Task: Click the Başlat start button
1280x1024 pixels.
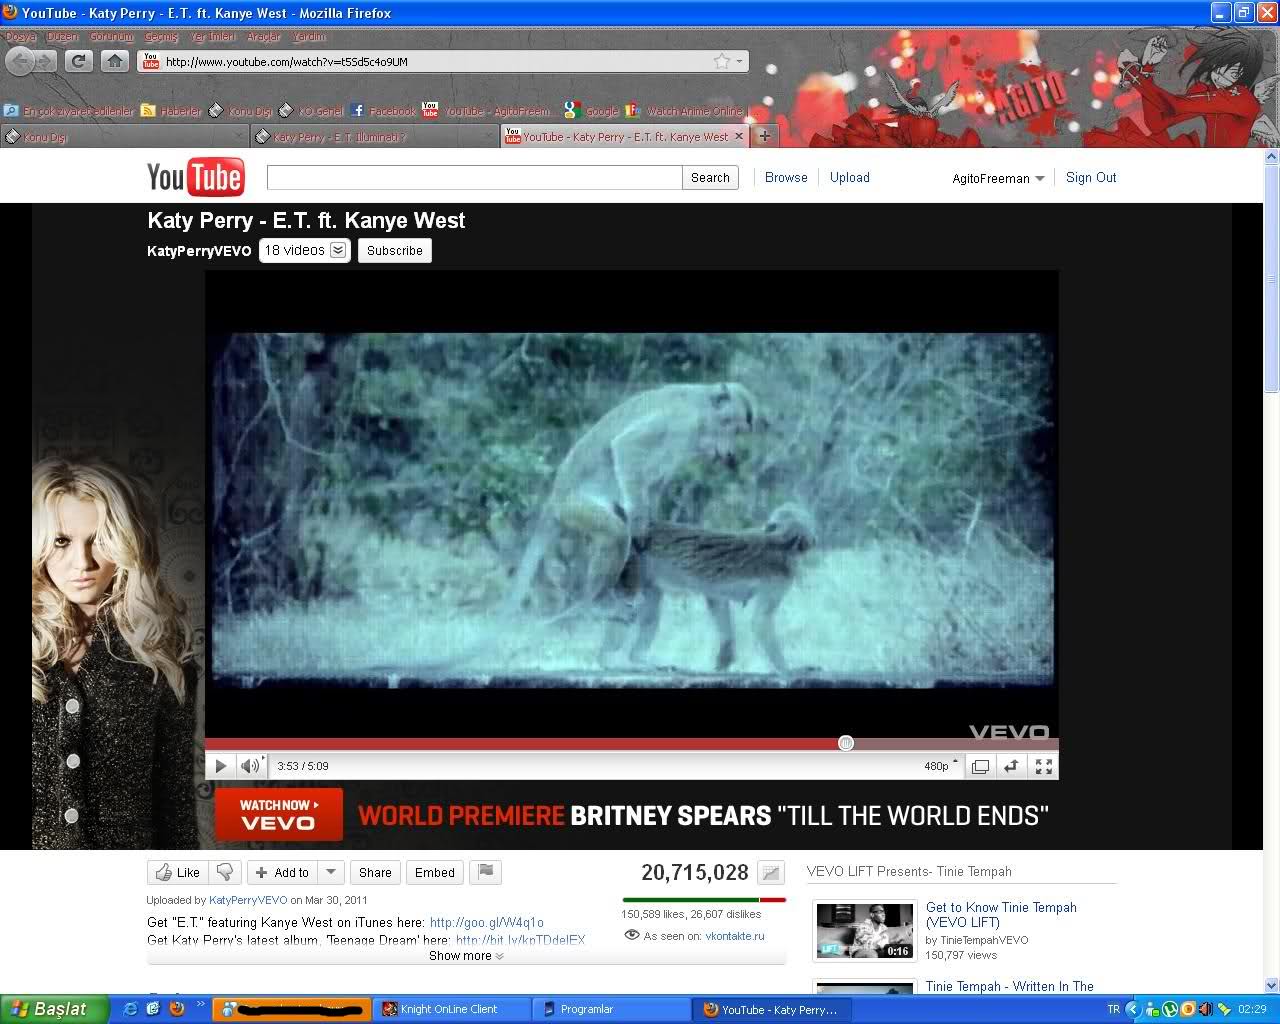Action: click(54, 1009)
